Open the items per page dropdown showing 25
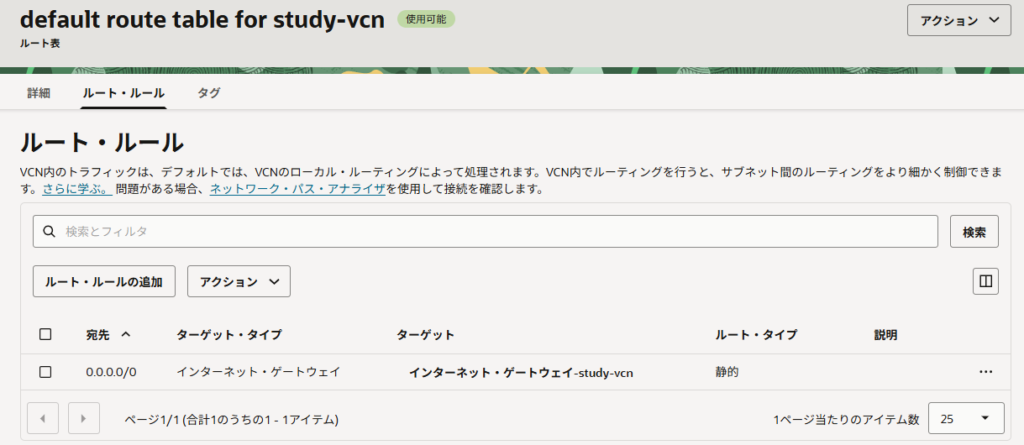This screenshot has height=445, width=1024. tap(966, 418)
